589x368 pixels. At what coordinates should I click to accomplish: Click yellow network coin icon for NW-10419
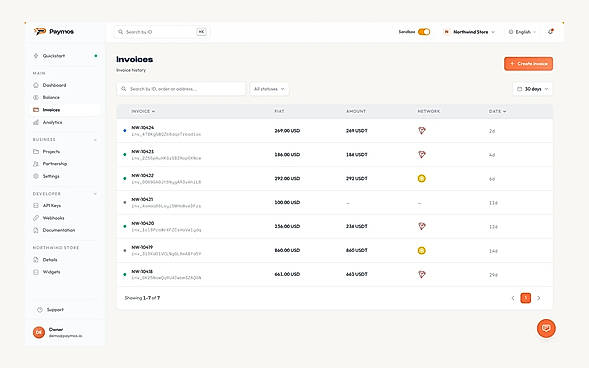(421, 250)
